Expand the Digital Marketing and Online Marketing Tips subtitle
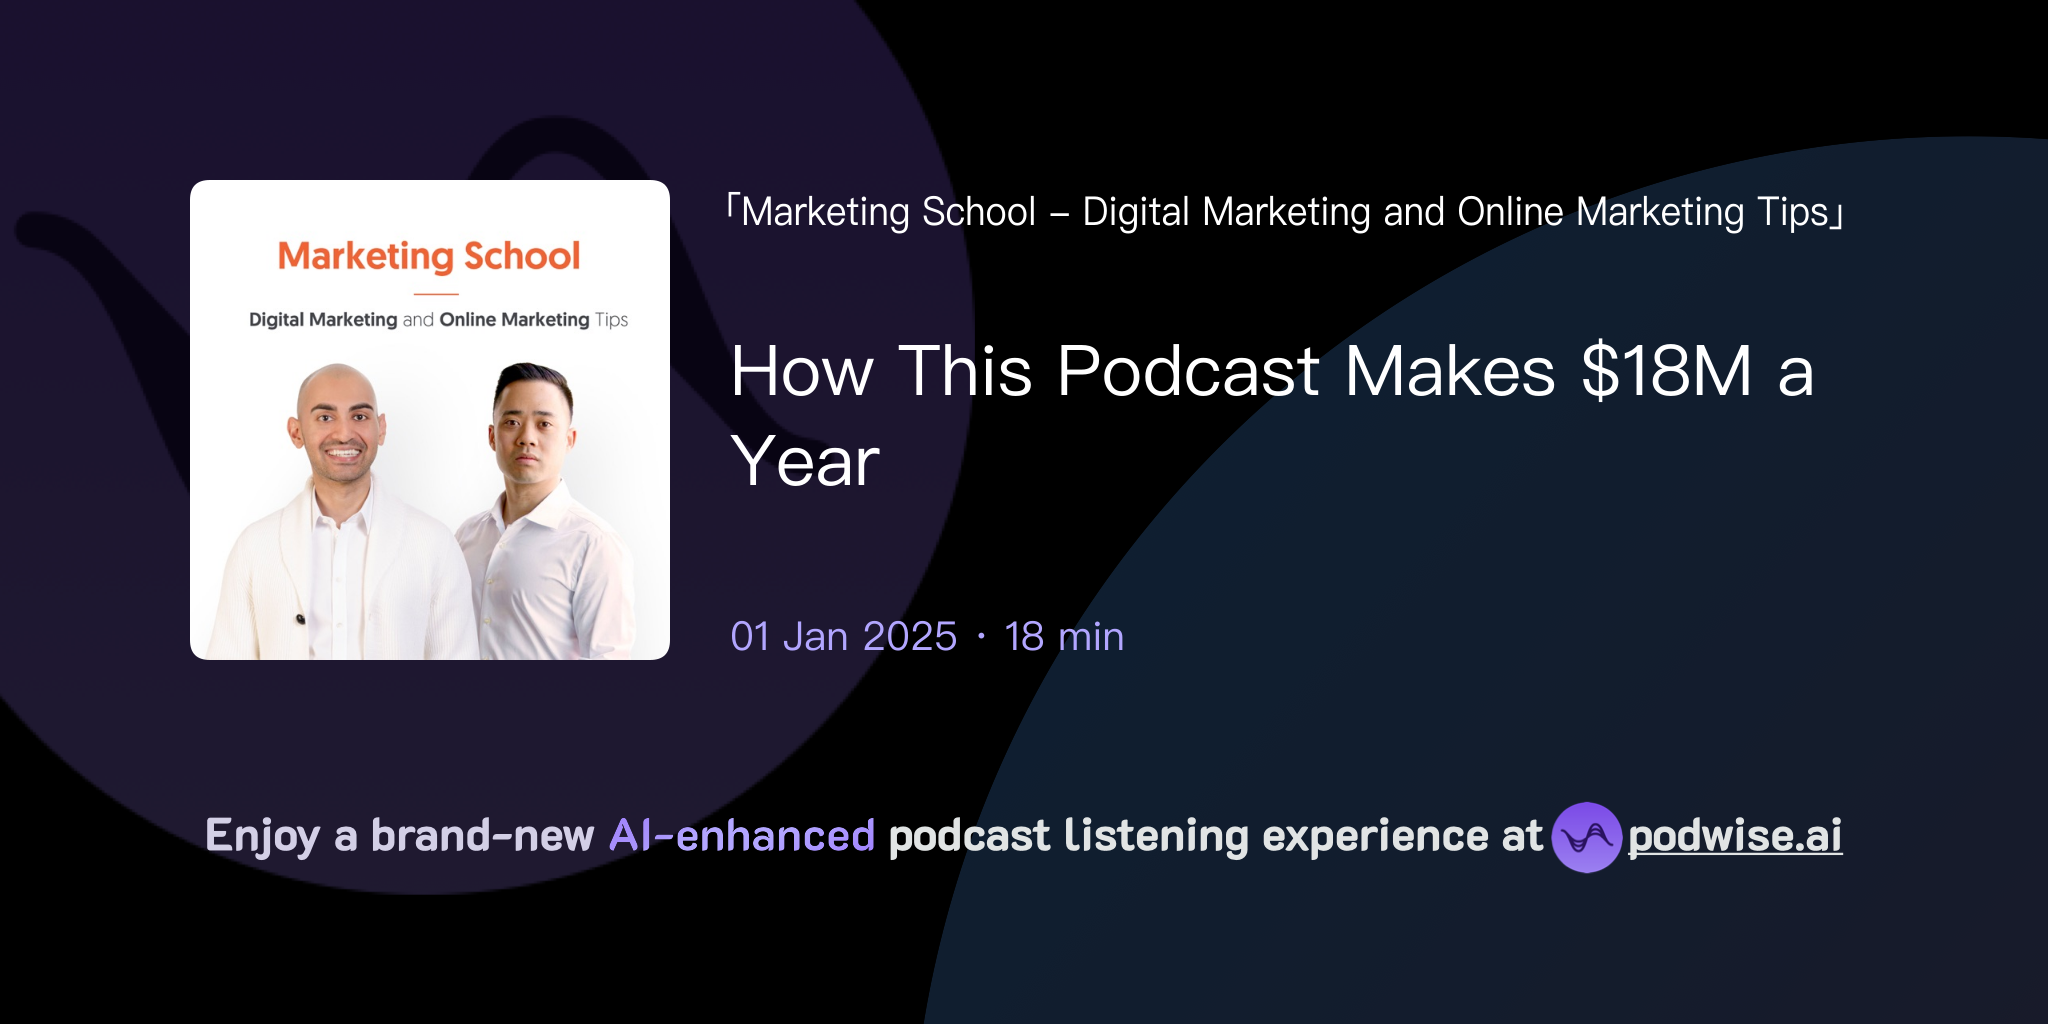Screen dimensions: 2048x1024 coord(438,320)
